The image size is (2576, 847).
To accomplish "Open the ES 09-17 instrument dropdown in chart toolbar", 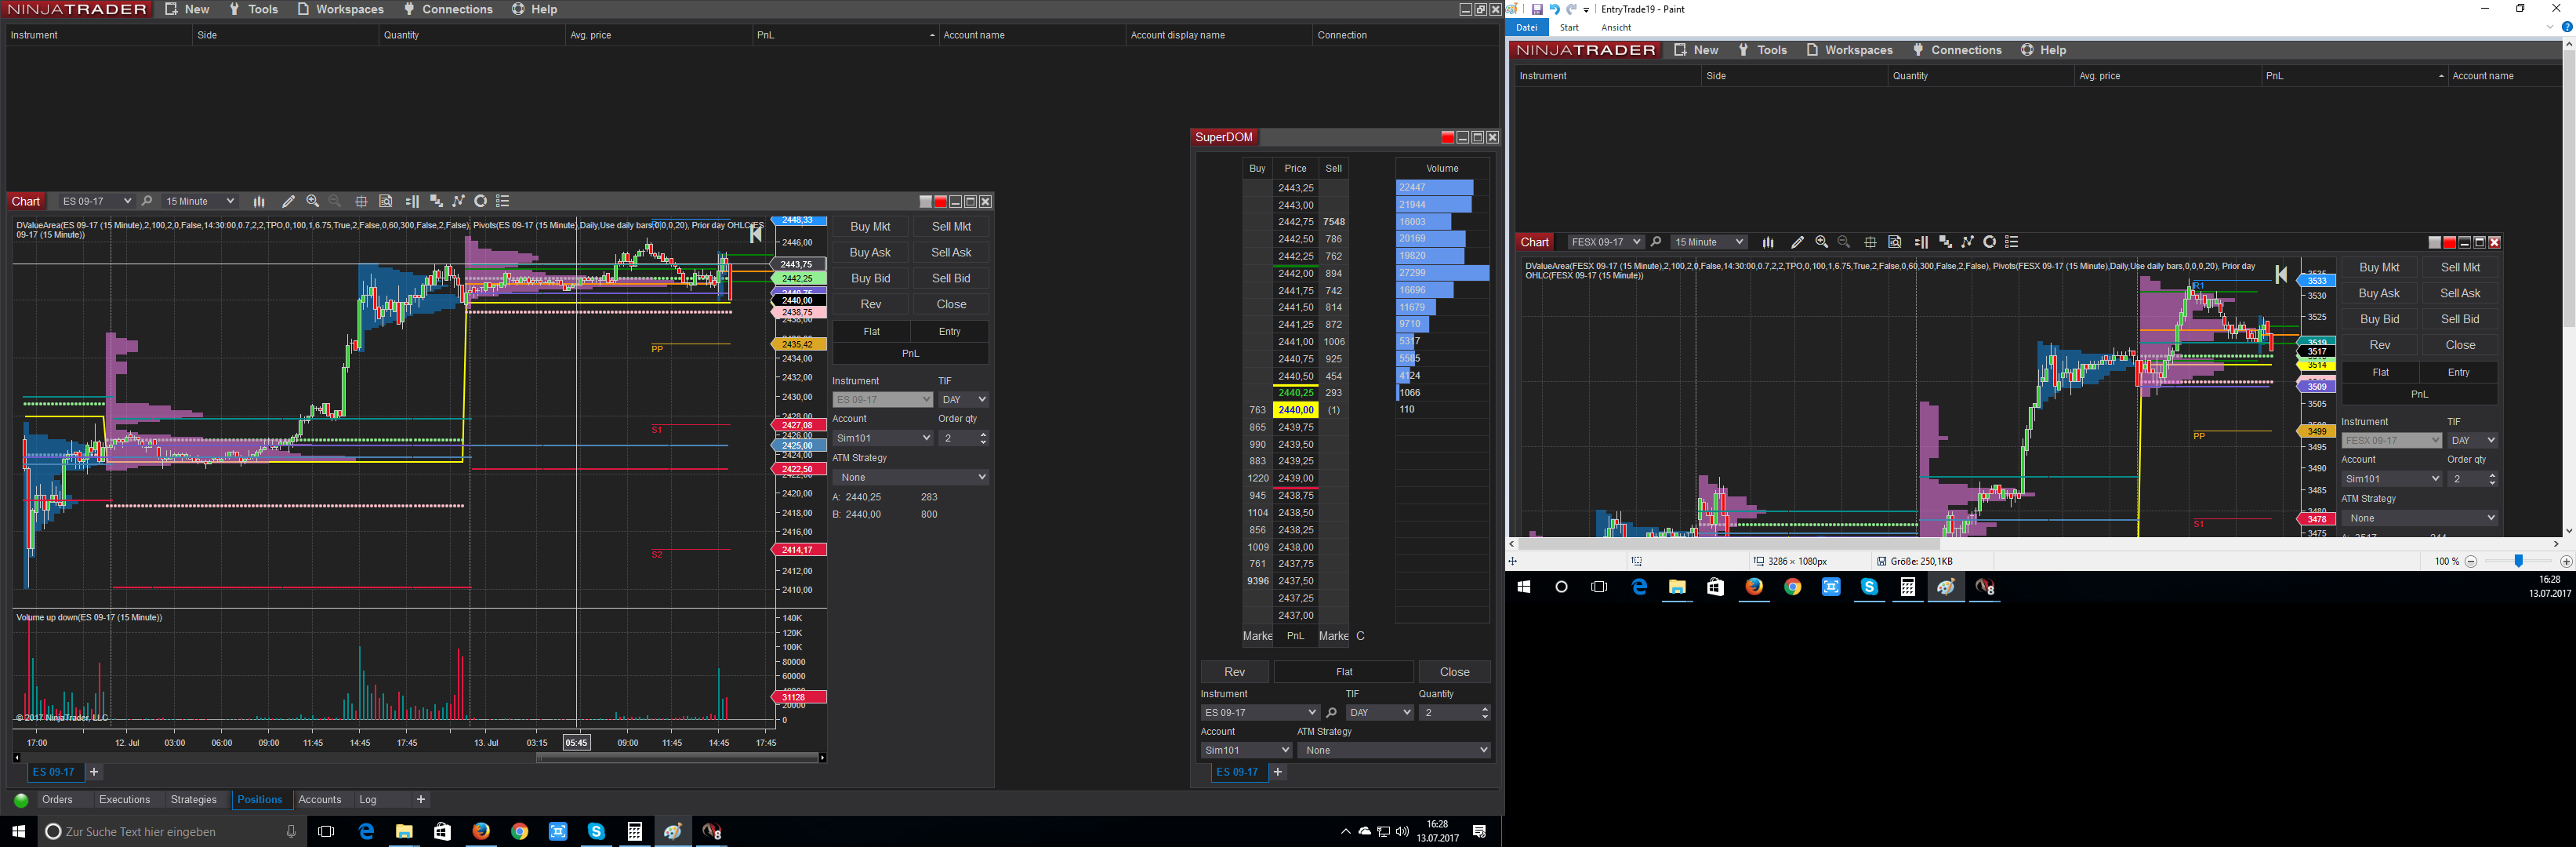I will point(97,201).
